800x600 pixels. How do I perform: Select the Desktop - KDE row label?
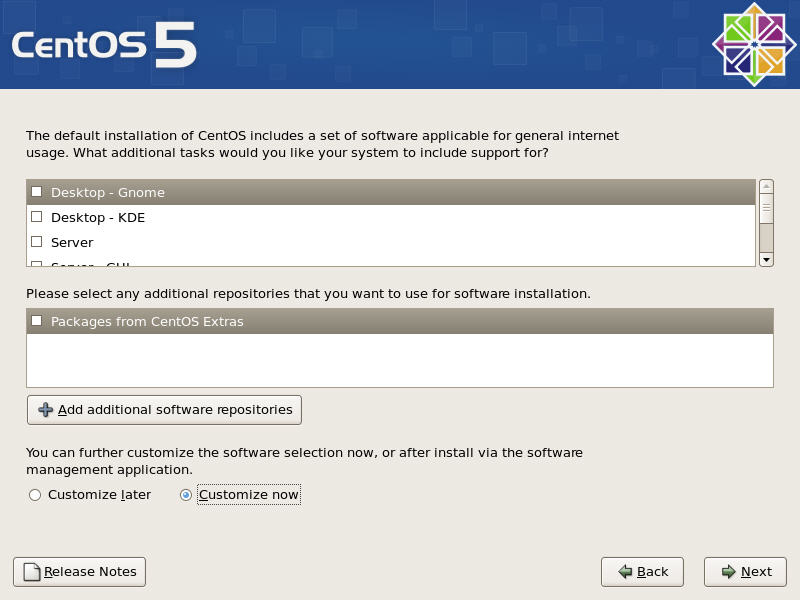coord(98,218)
